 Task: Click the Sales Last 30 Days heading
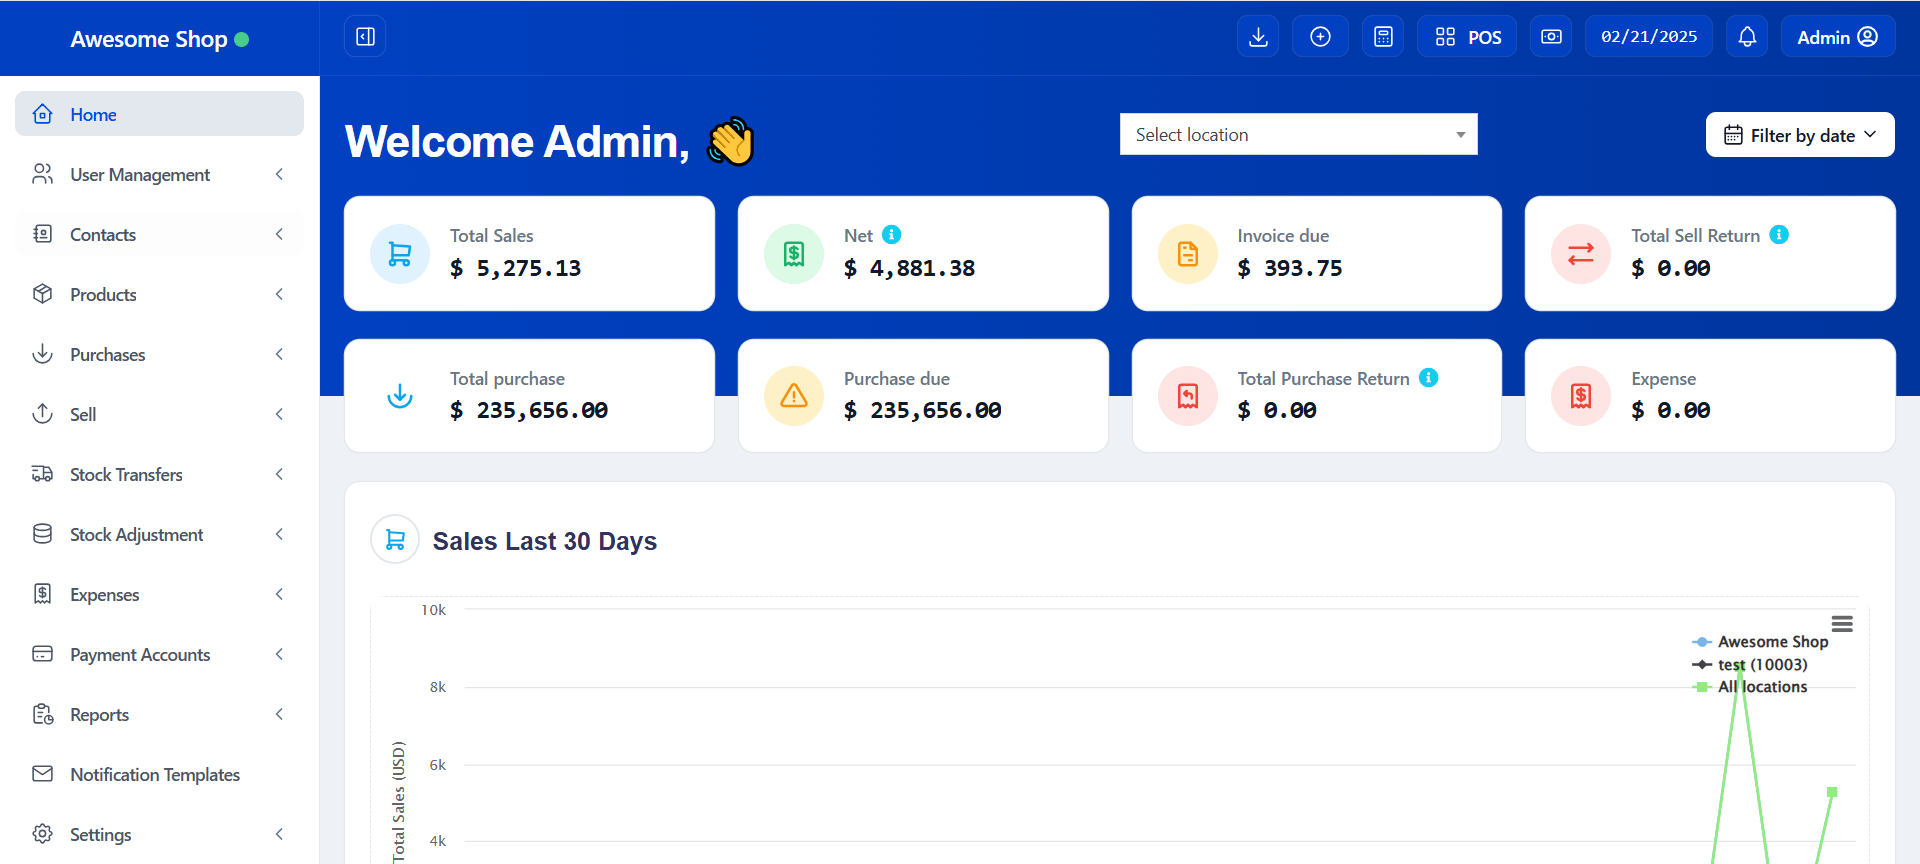(x=545, y=541)
